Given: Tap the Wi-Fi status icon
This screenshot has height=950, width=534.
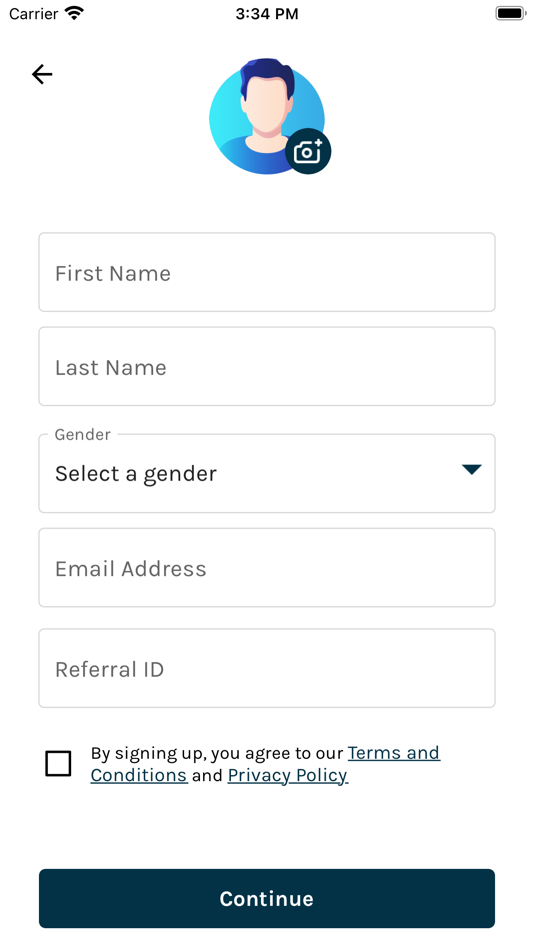Looking at the screenshot, I should [x=74, y=13].
